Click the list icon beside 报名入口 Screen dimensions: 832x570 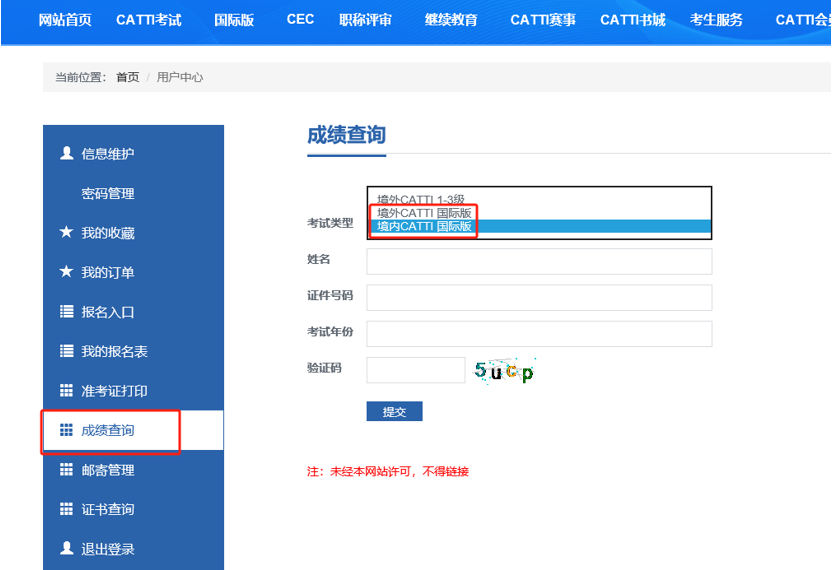66,312
